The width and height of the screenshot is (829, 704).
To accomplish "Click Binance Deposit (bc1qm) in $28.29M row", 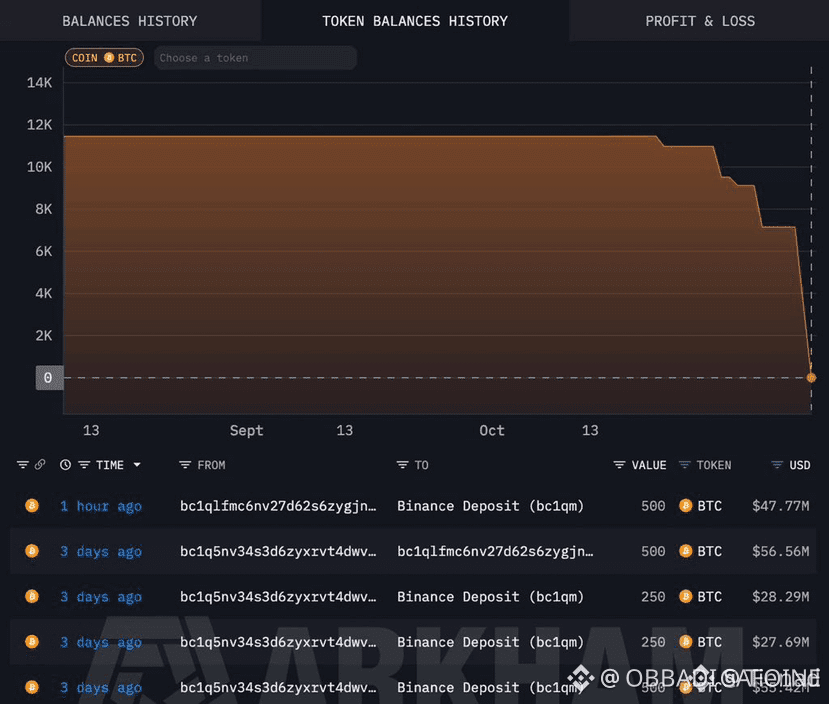I will pos(491,597).
